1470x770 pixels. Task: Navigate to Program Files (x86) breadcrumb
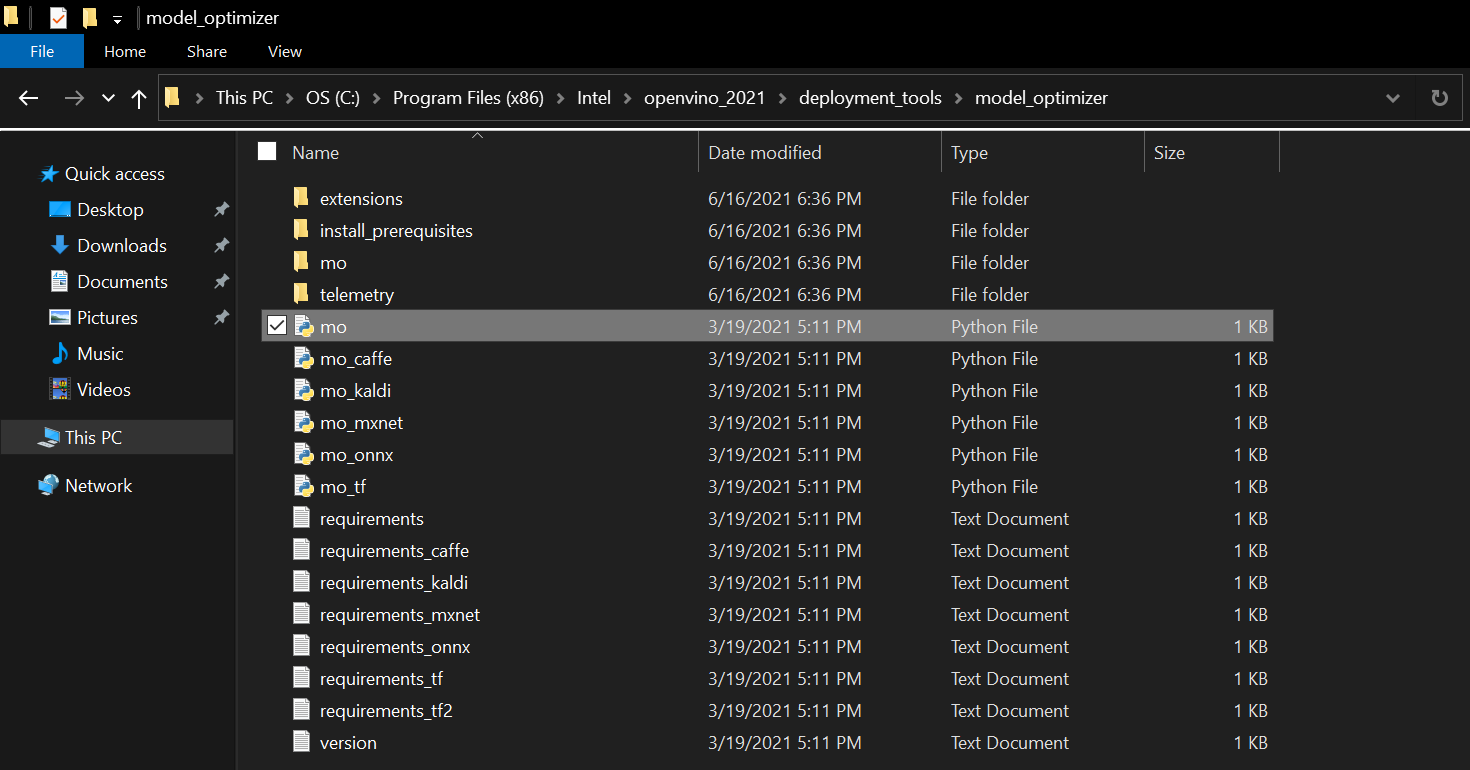click(x=468, y=98)
